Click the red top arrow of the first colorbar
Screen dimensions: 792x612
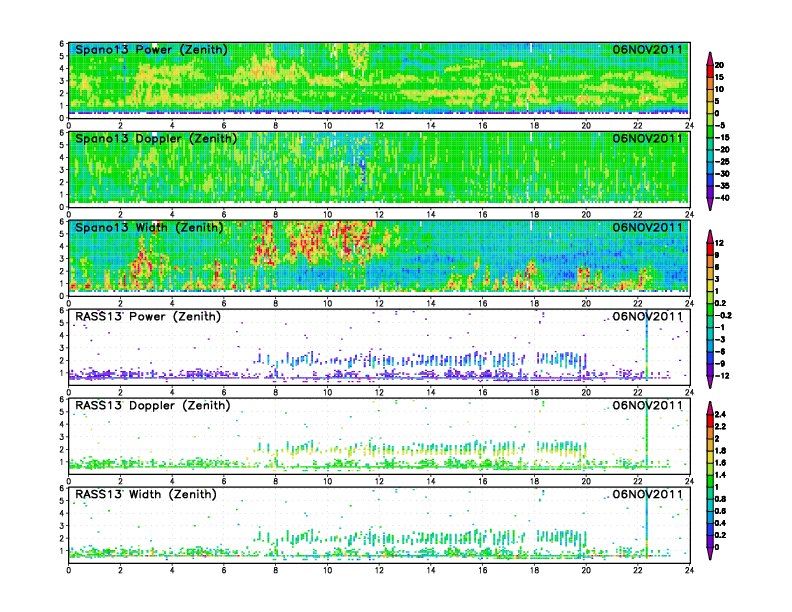pyautogui.click(x=710, y=57)
